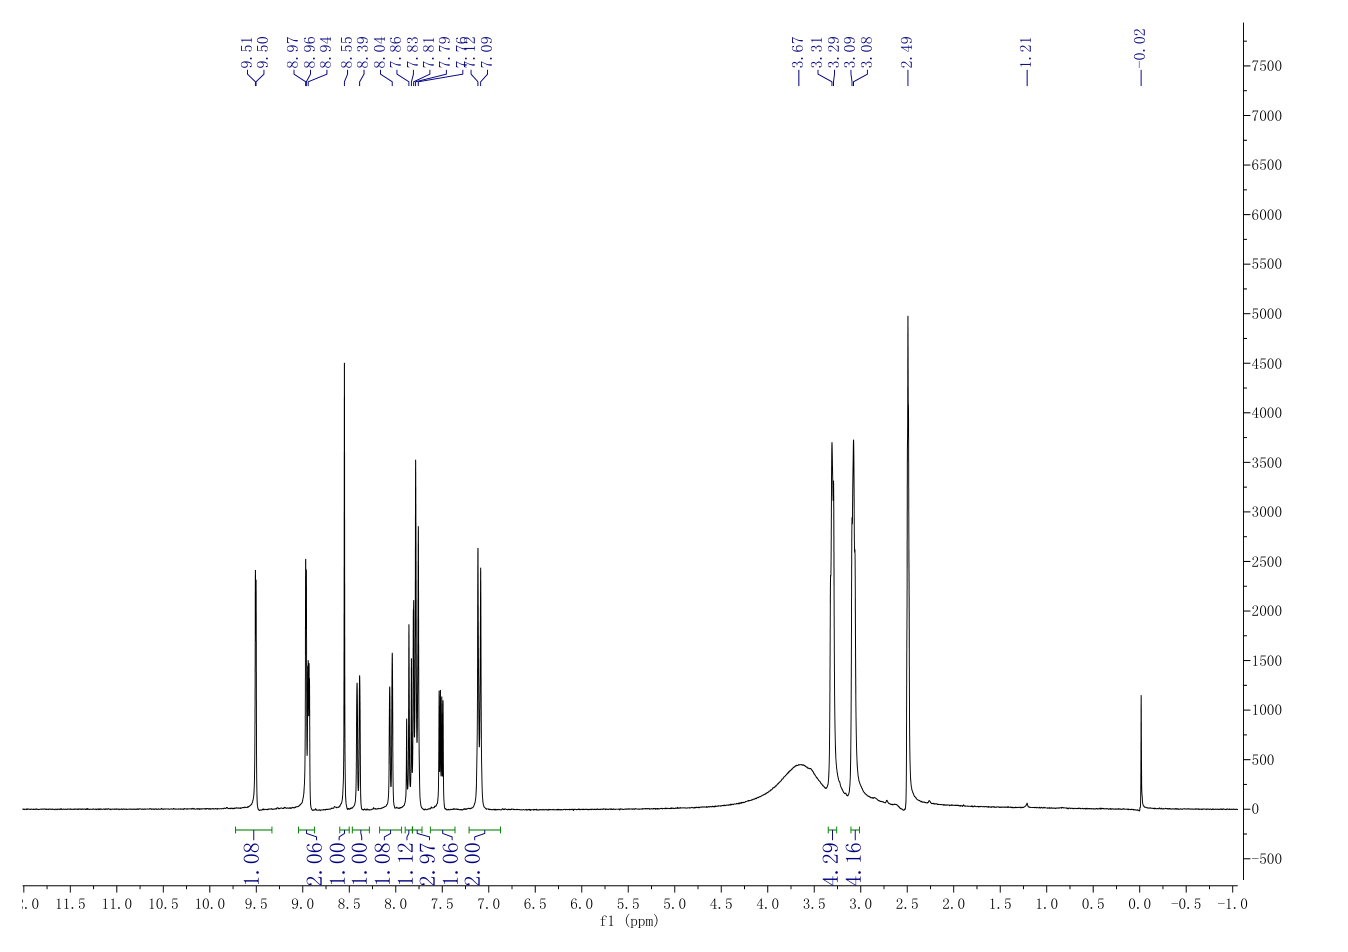Click the 3.31 peak label
The image size is (1348, 952).
[x=816, y=52]
